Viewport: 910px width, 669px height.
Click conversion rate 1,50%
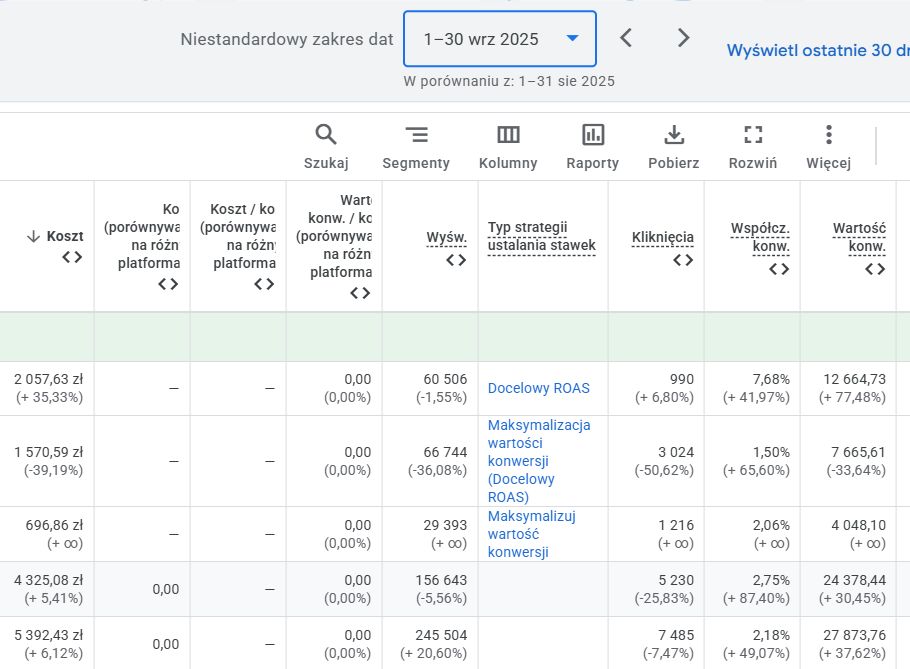(771, 453)
